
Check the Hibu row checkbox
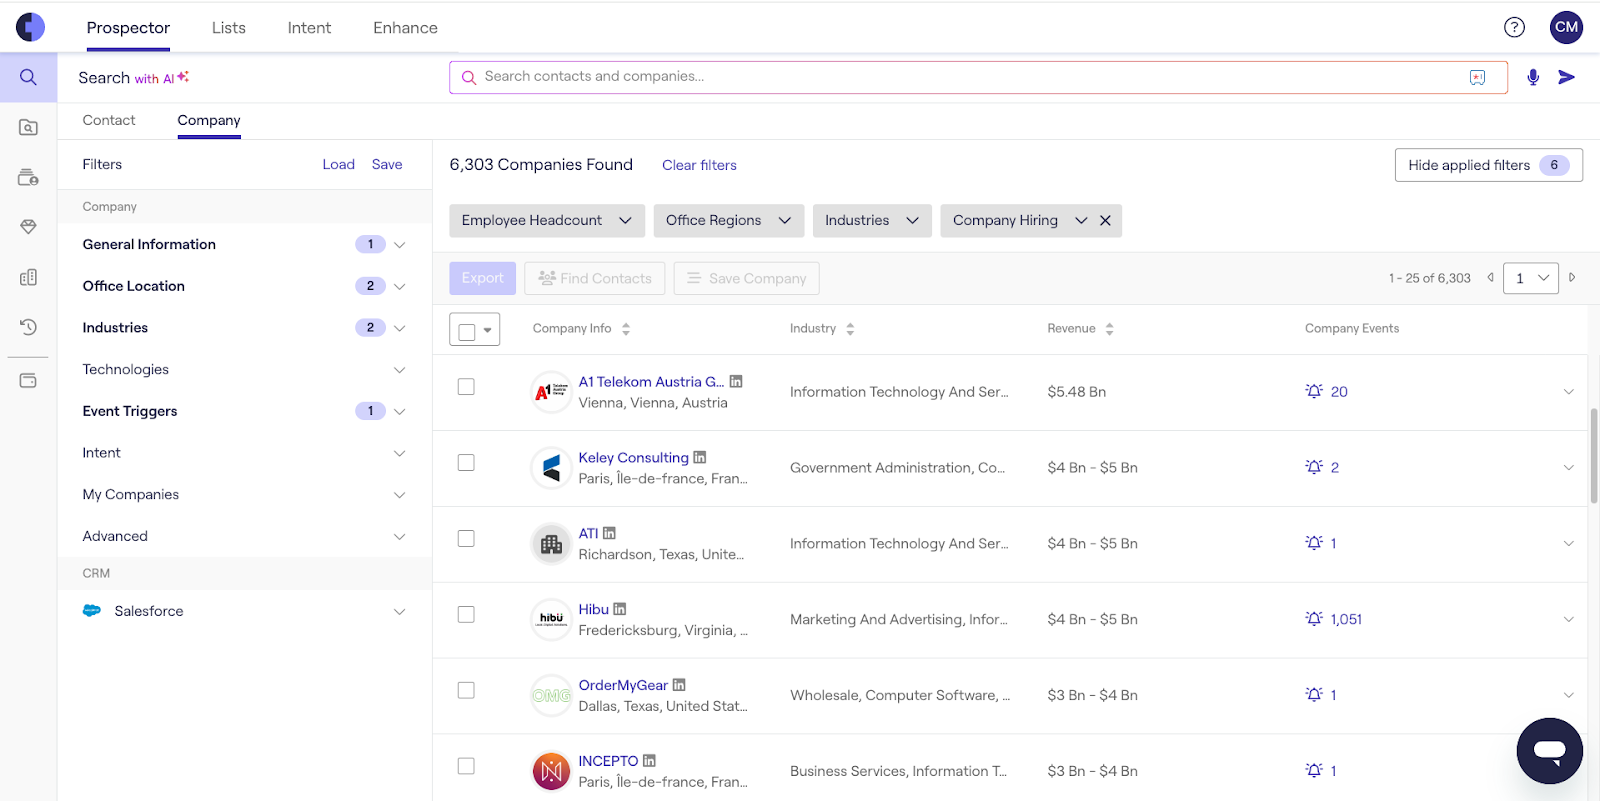[466, 614]
